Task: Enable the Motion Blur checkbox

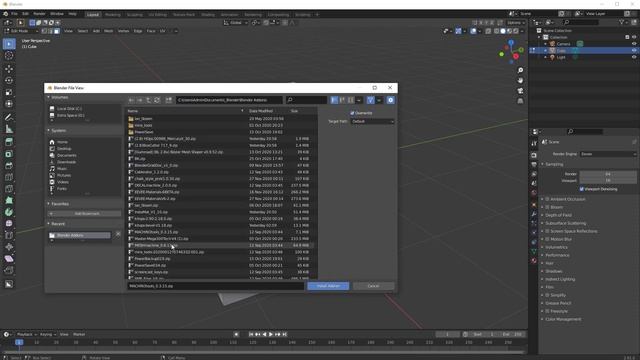Action: pyautogui.click(x=547, y=239)
